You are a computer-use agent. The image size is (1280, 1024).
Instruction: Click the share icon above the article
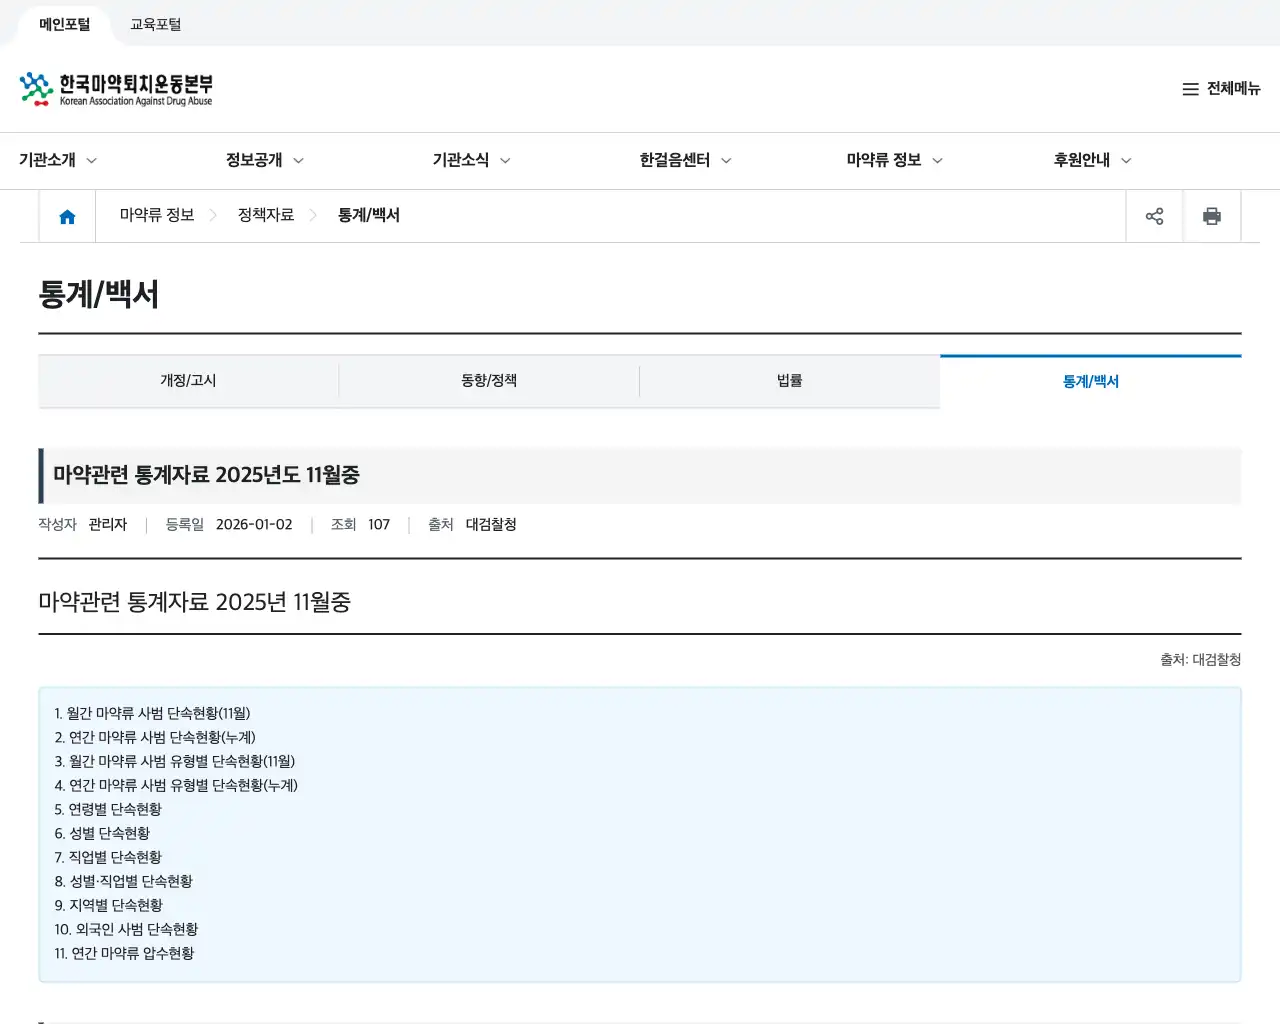[1155, 215]
